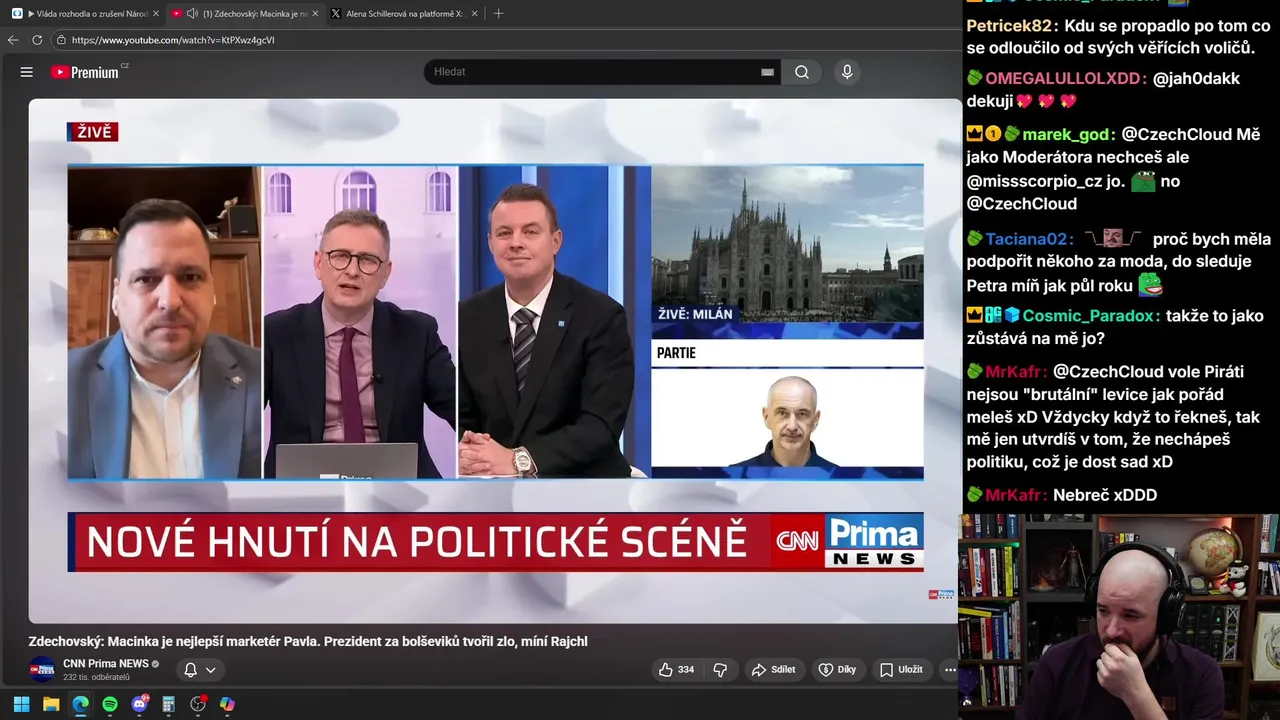This screenshot has height=720, width=1280.
Task: Click the OMEGALULLOLXDD username in chat
Action: (1062, 78)
